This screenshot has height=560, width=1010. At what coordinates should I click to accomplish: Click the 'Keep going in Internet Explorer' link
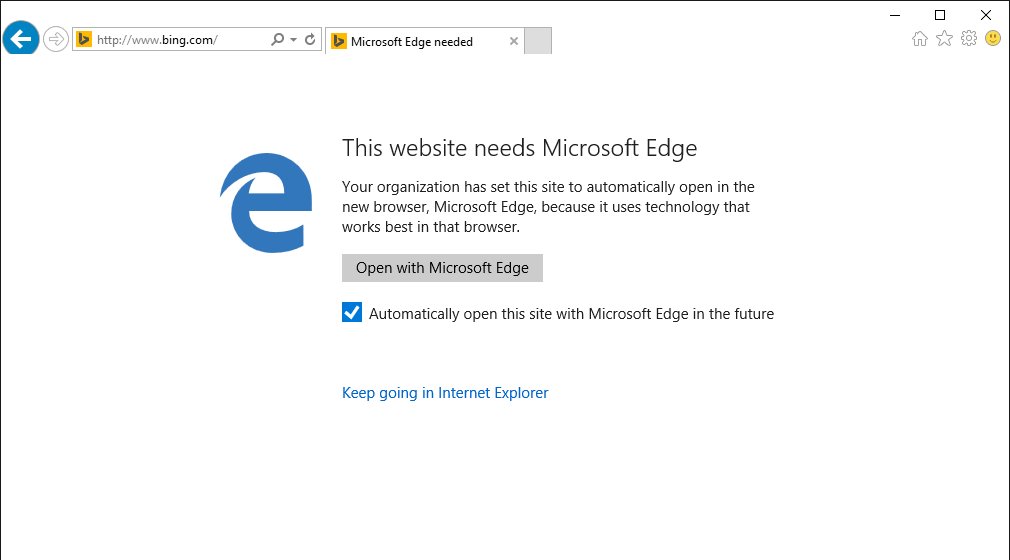tap(445, 393)
